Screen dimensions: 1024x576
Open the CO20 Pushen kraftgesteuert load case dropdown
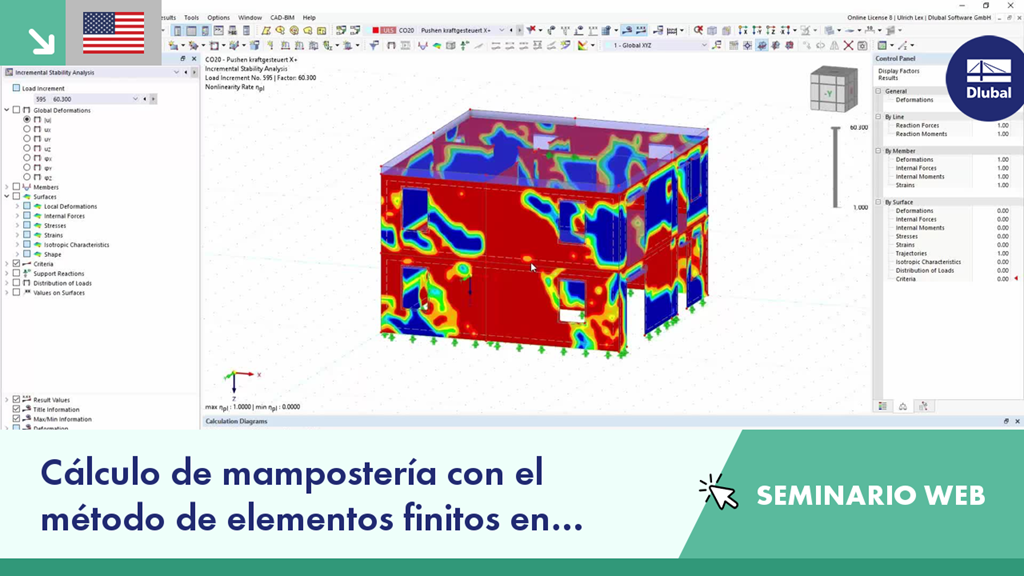[x=502, y=30]
